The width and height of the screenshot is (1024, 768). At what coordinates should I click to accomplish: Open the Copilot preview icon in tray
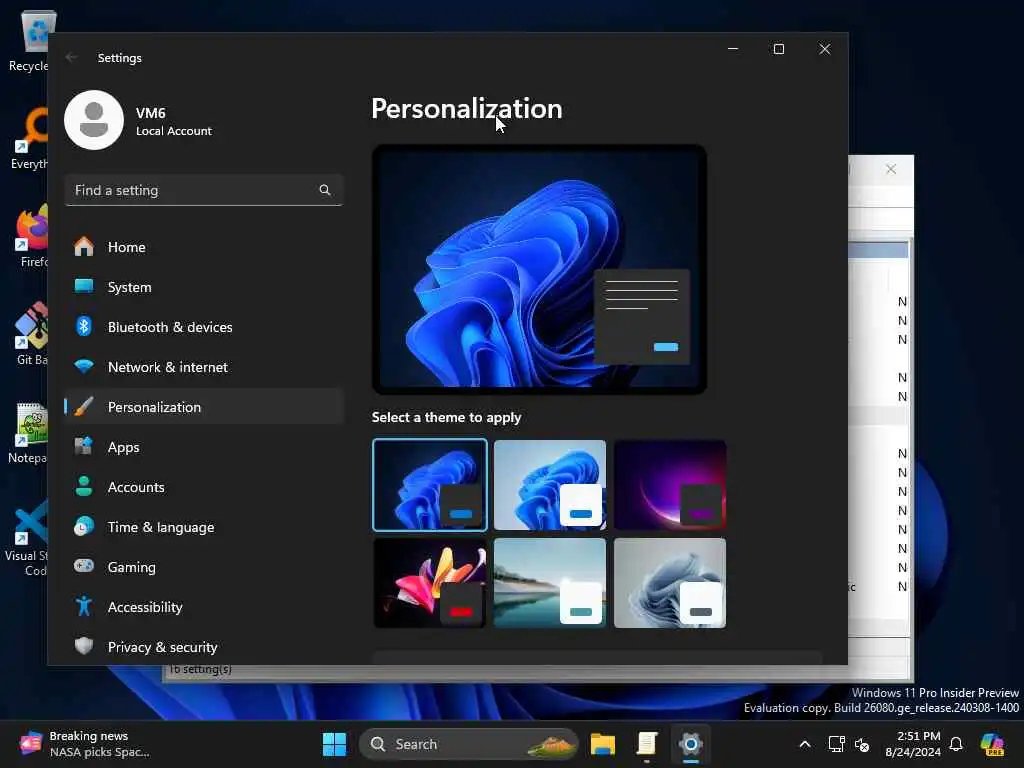click(x=992, y=744)
